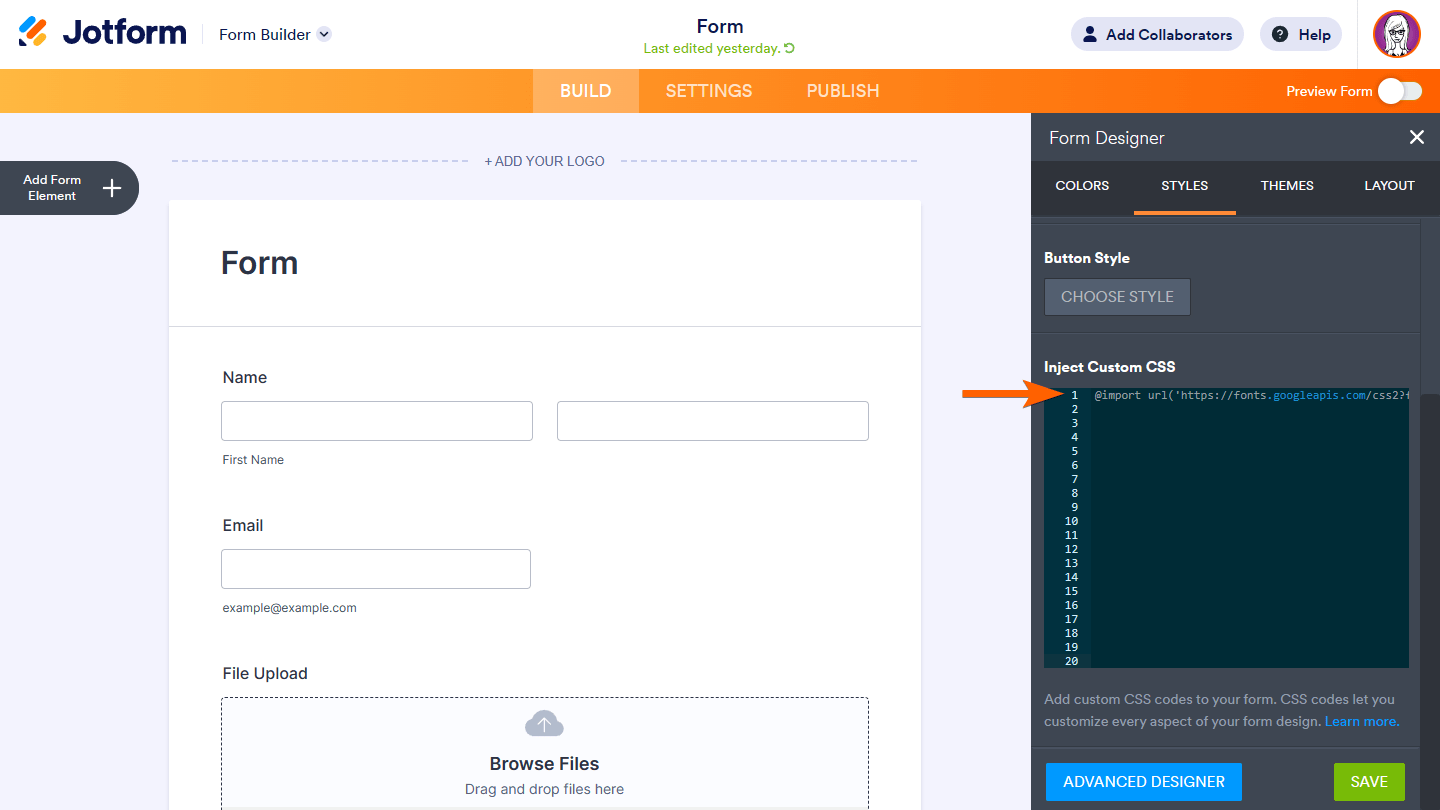This screenshot has height=810, width=1440.
Task: Switch to the SETTINGS tab
Action: pos(708,90)
